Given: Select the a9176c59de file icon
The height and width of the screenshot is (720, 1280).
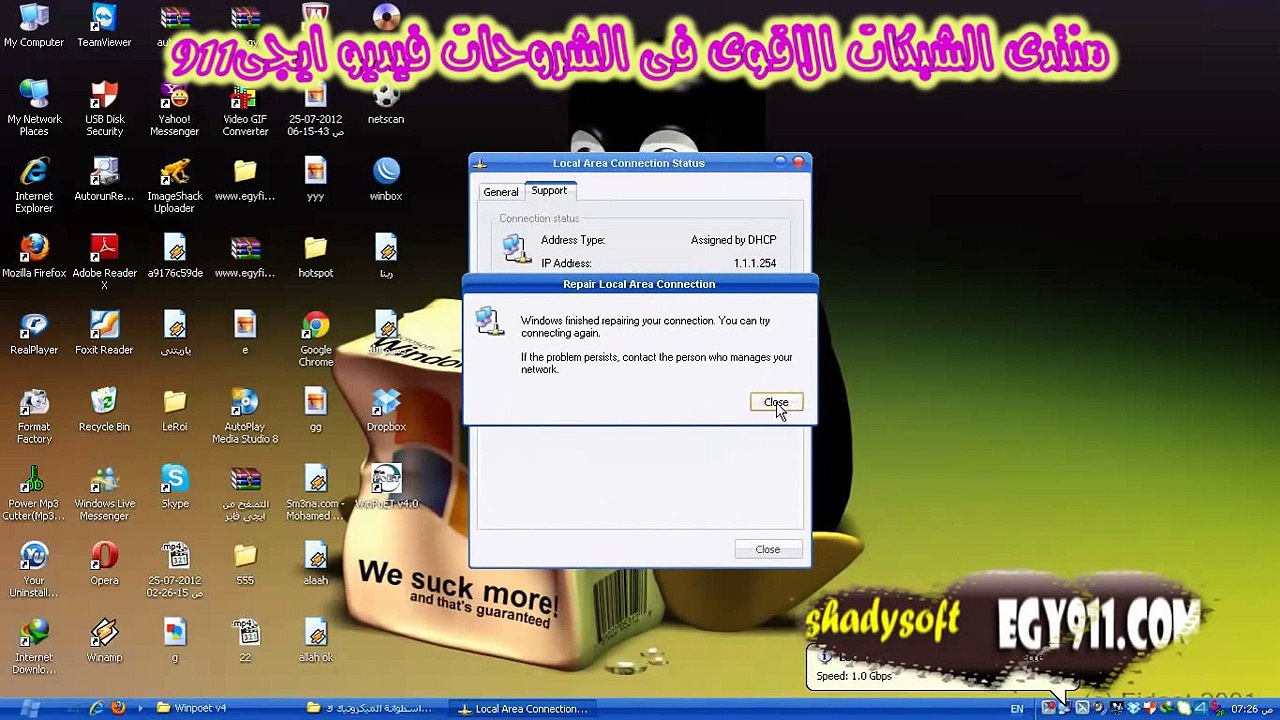Looking at the screenshot, I should coord(174,257).
